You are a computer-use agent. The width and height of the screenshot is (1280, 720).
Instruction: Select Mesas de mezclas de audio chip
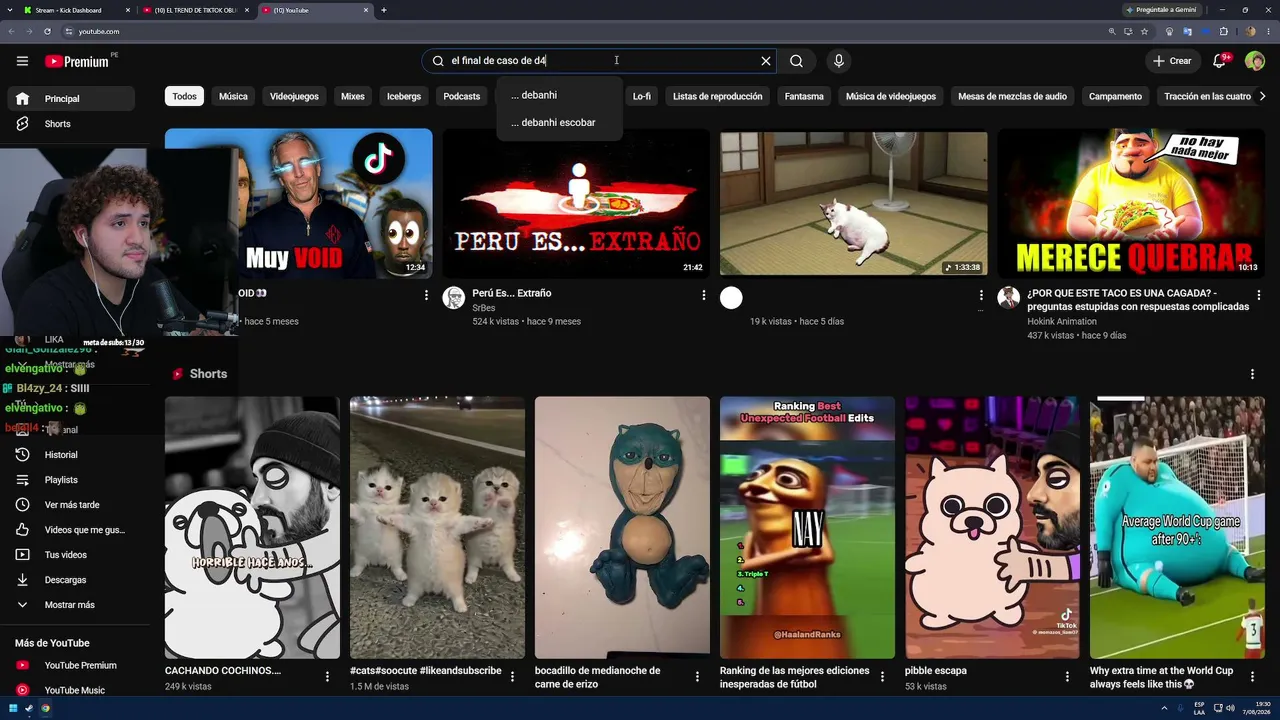click(x=1012, y=96)
